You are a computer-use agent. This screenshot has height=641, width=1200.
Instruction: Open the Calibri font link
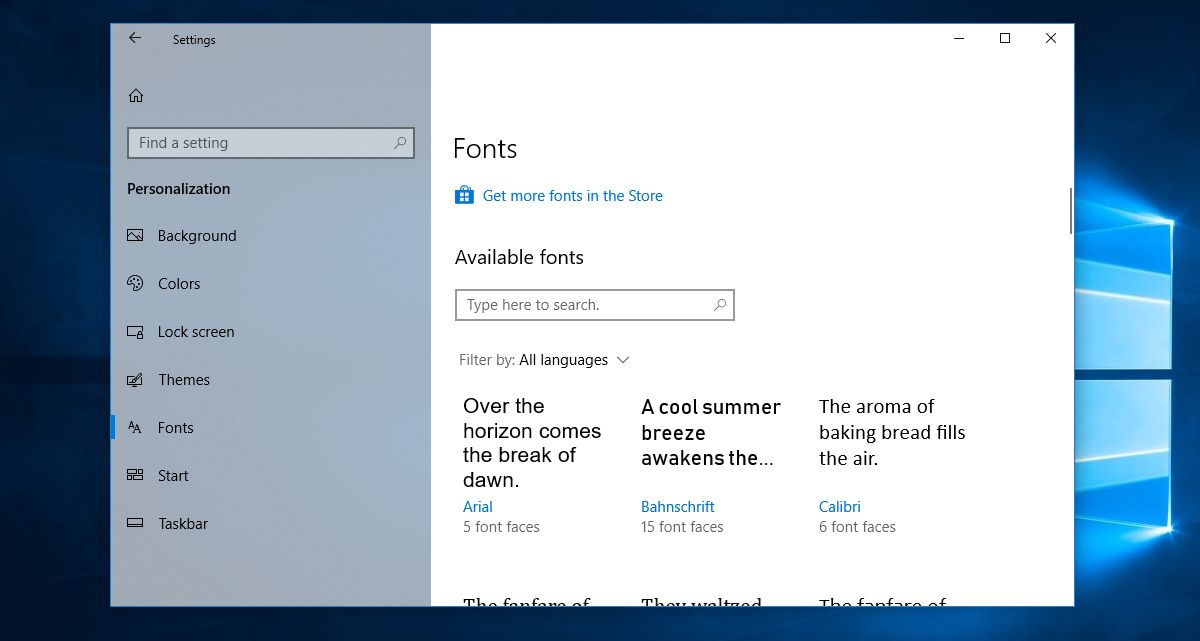coord(840,507)
